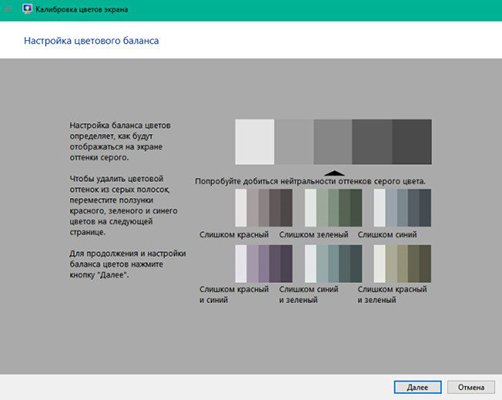502x400 pixels.
Task: Click the middle gray swatch above the triangle
Action: (x=333, y=142)
